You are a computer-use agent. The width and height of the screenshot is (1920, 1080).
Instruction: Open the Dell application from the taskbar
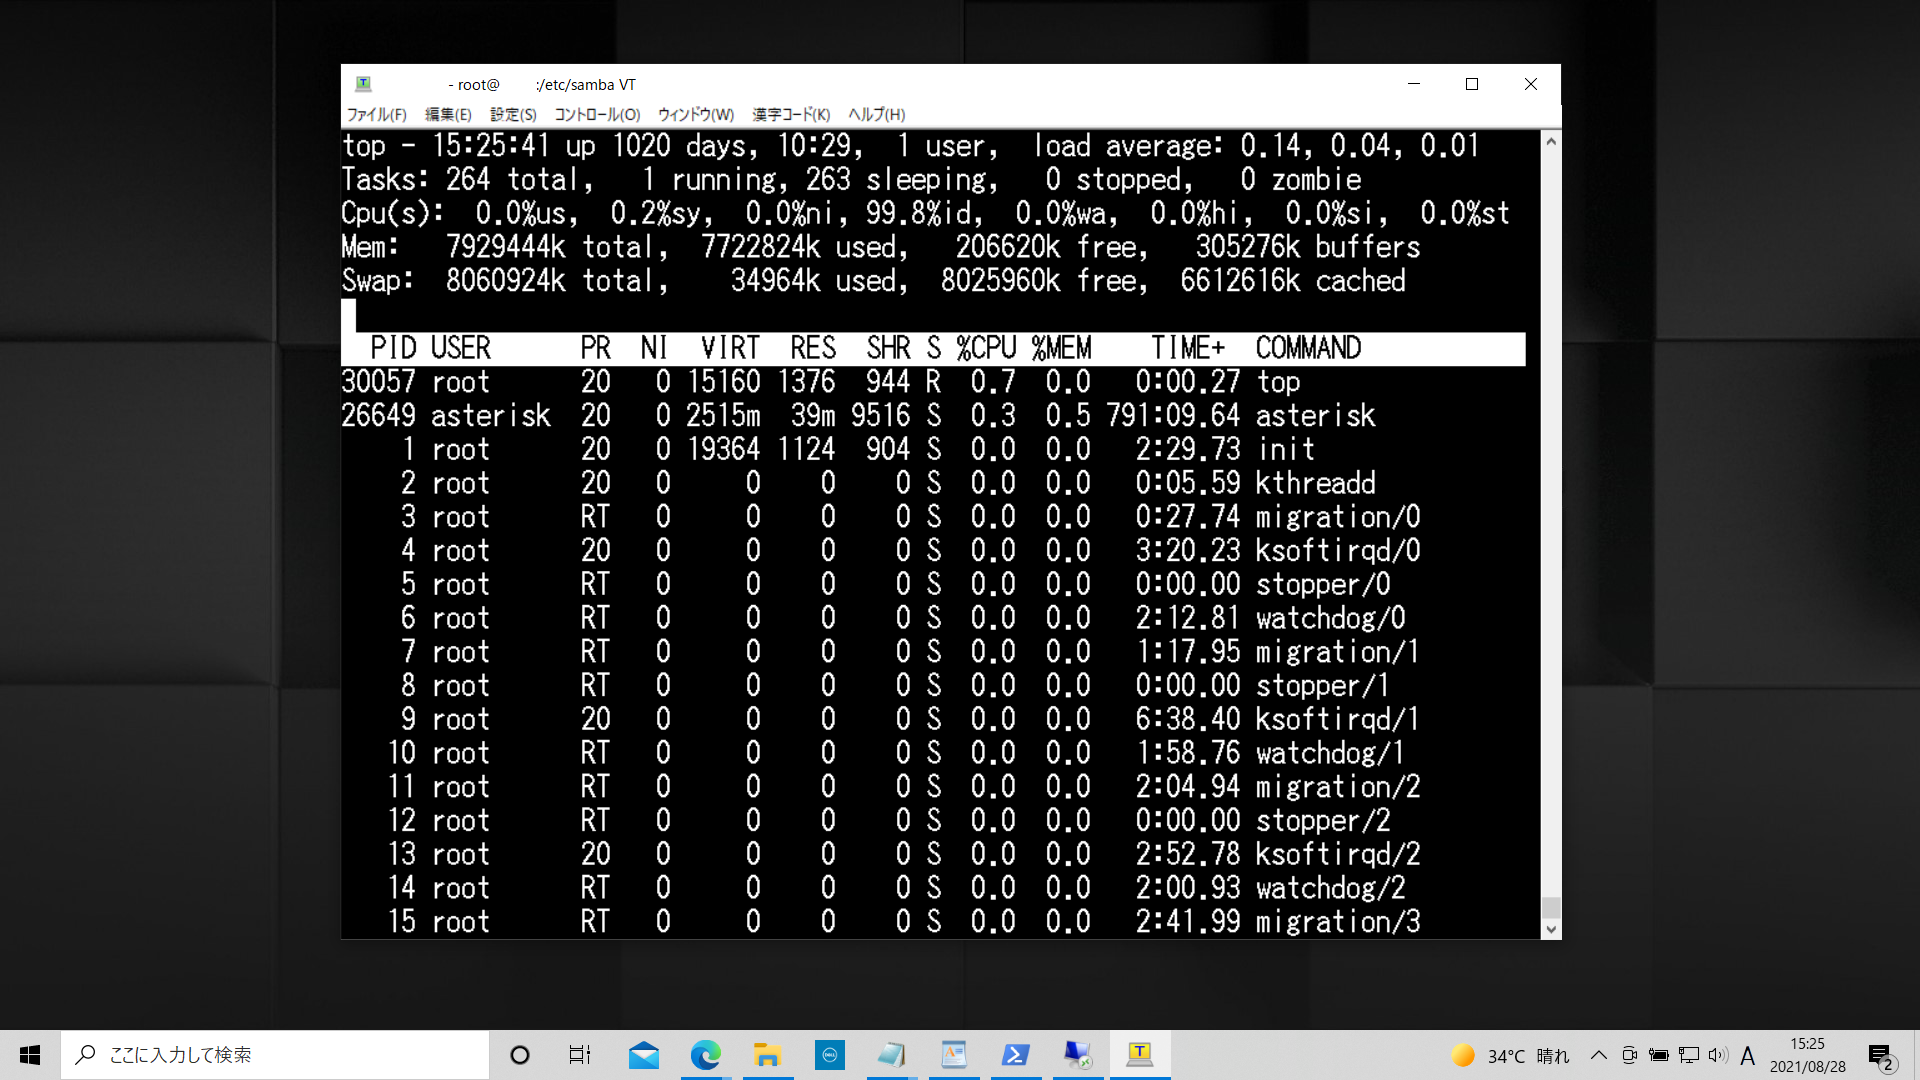[x=830, y=1055]
